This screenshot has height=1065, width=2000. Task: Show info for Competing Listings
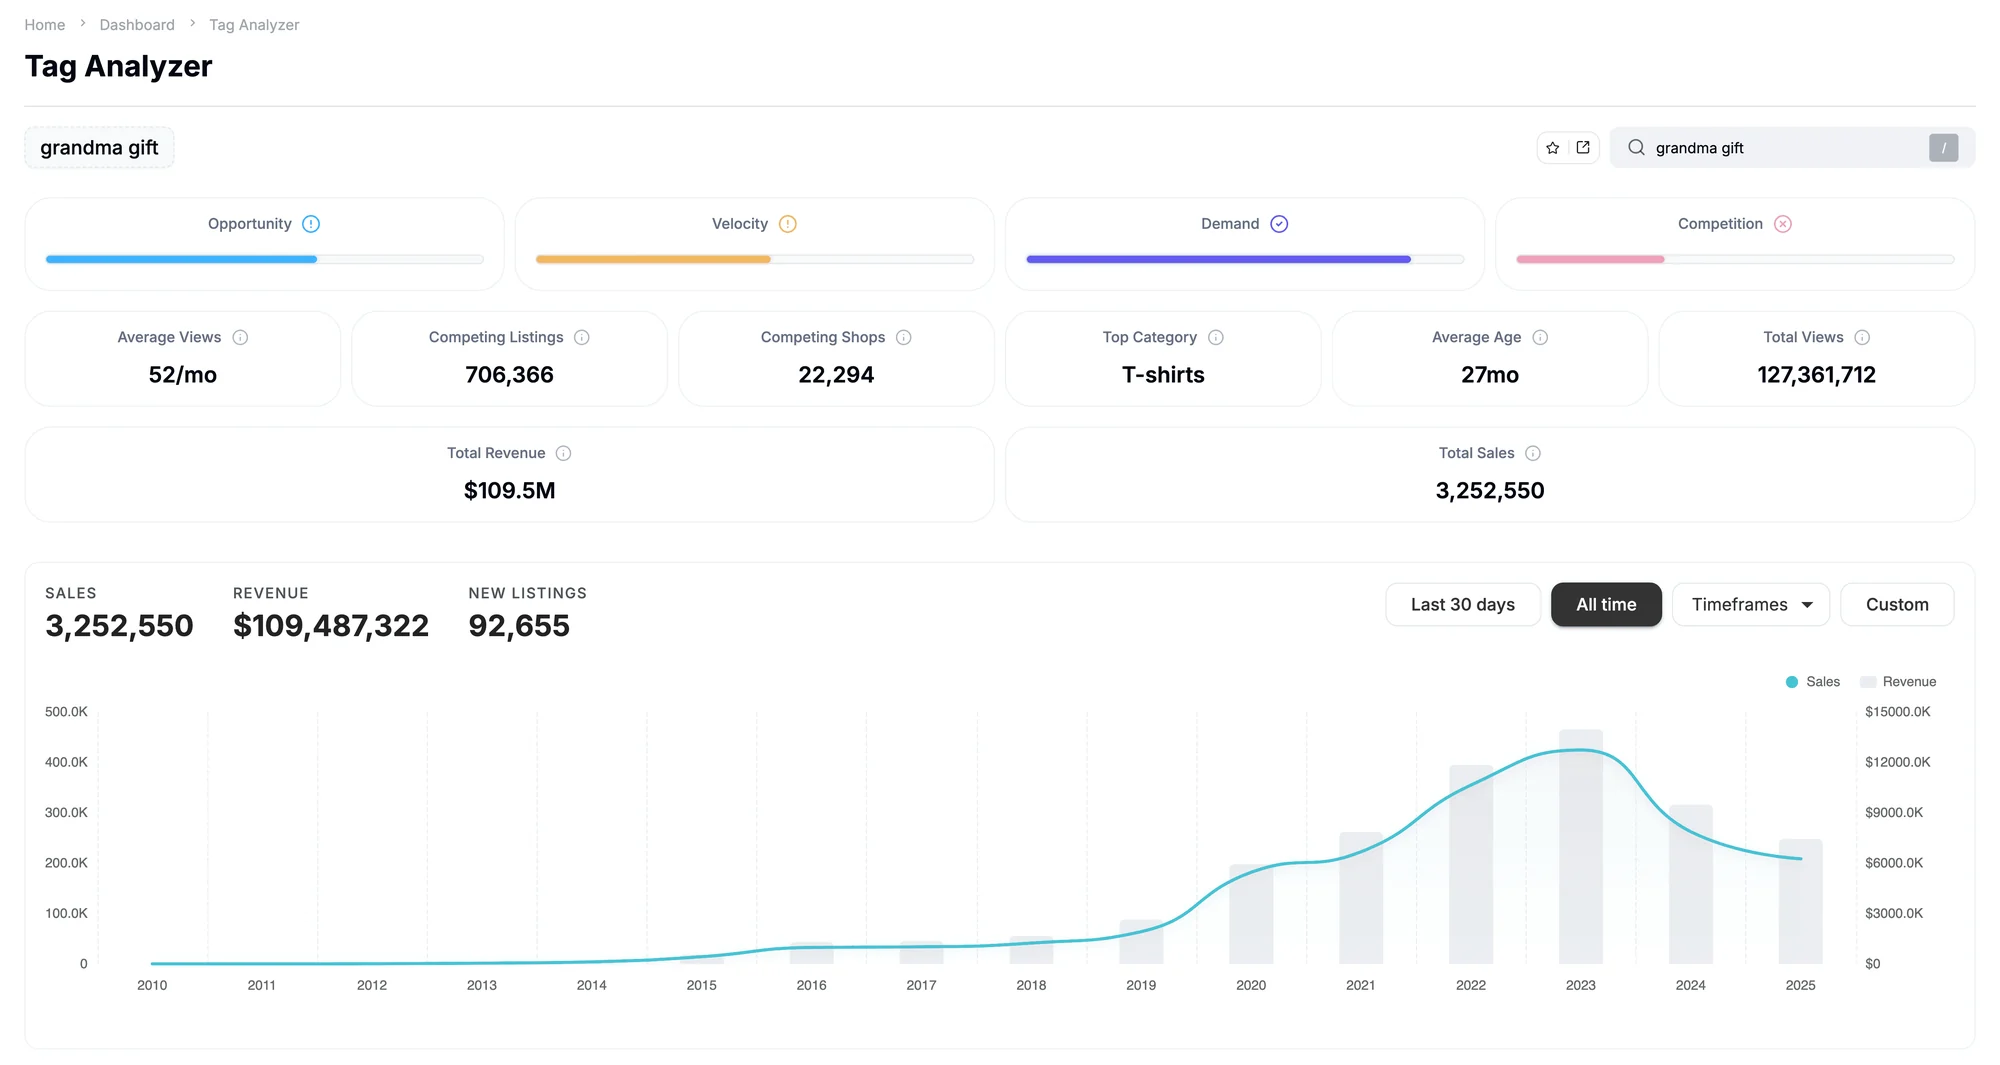pos(582,338)
